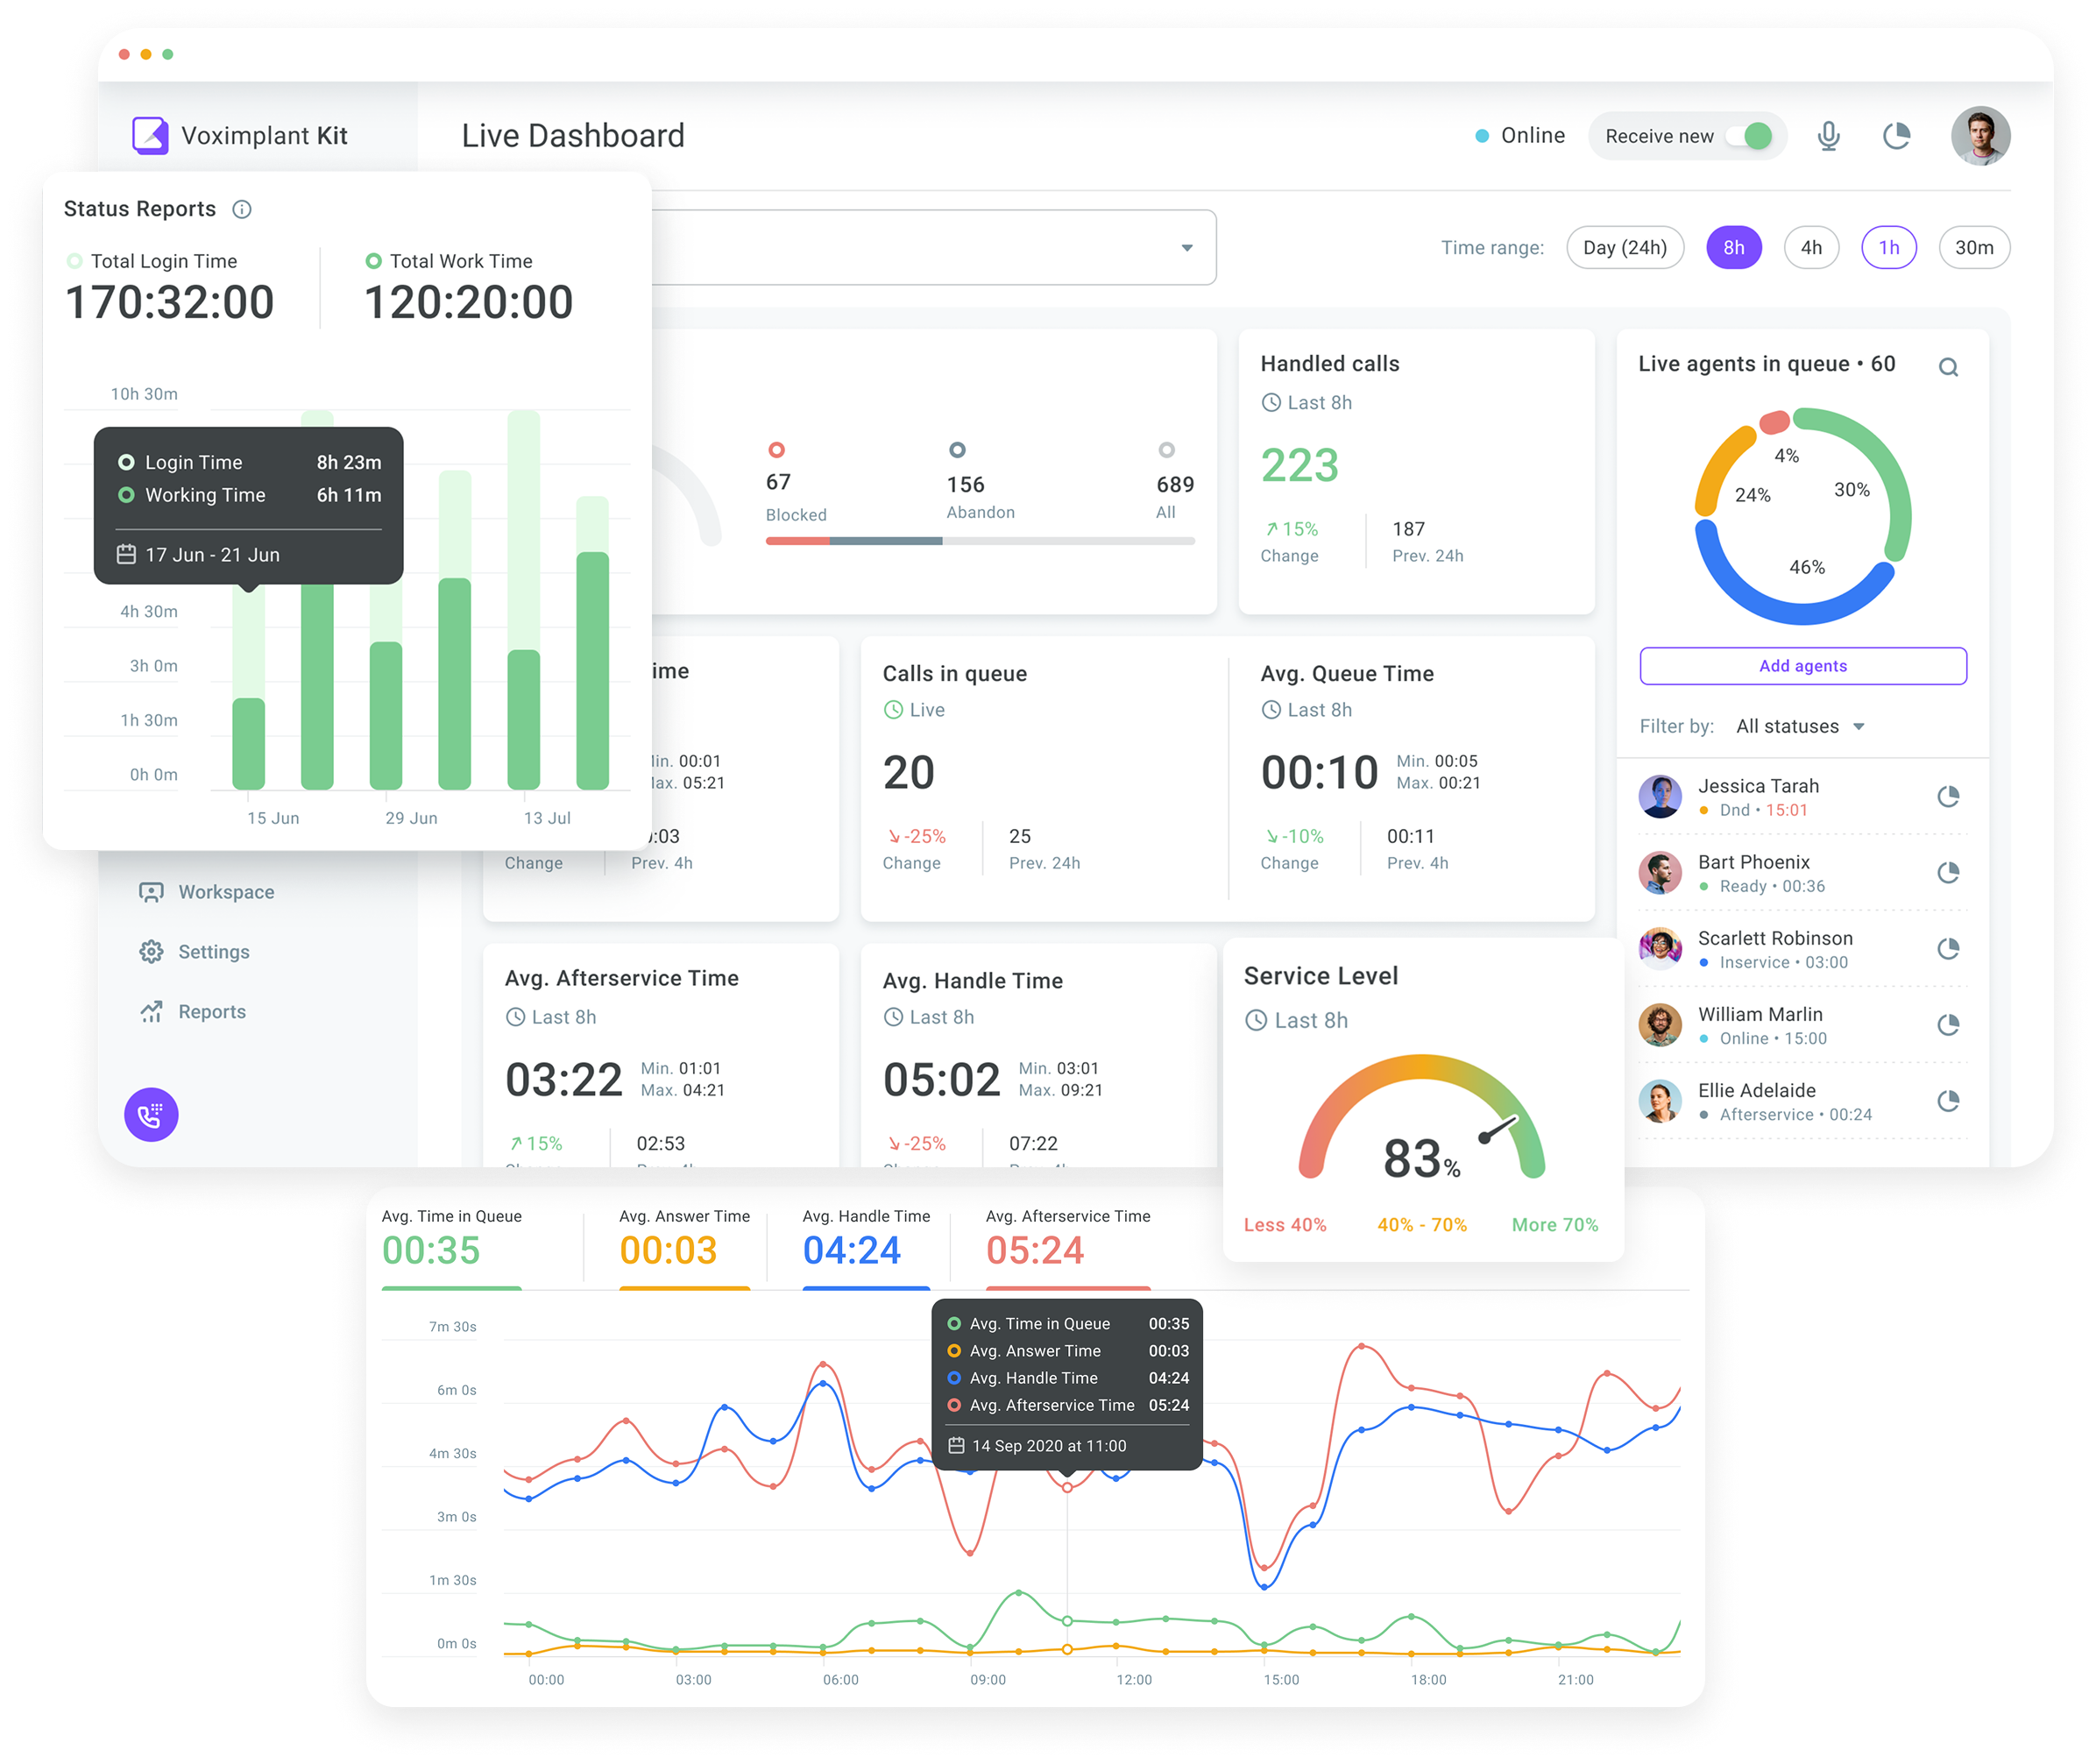Click clock icon under Avg. Queue Time
Viewport: 2096px width, 1764px height.
1271,709
